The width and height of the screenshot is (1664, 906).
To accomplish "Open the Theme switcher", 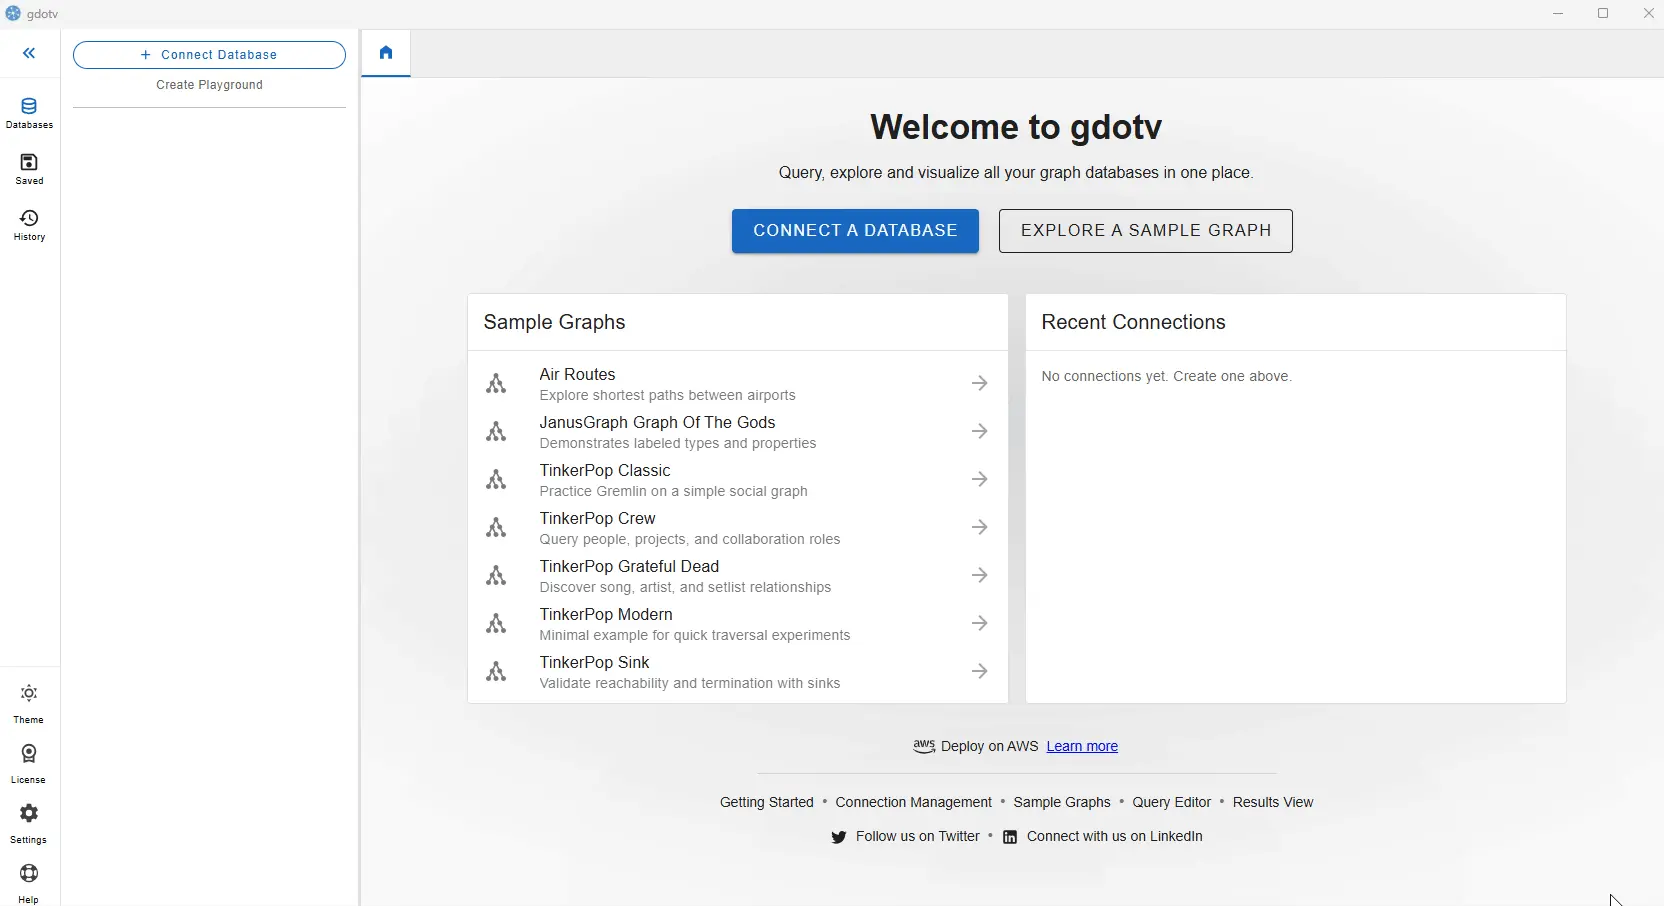I will (x=29, y=702).
